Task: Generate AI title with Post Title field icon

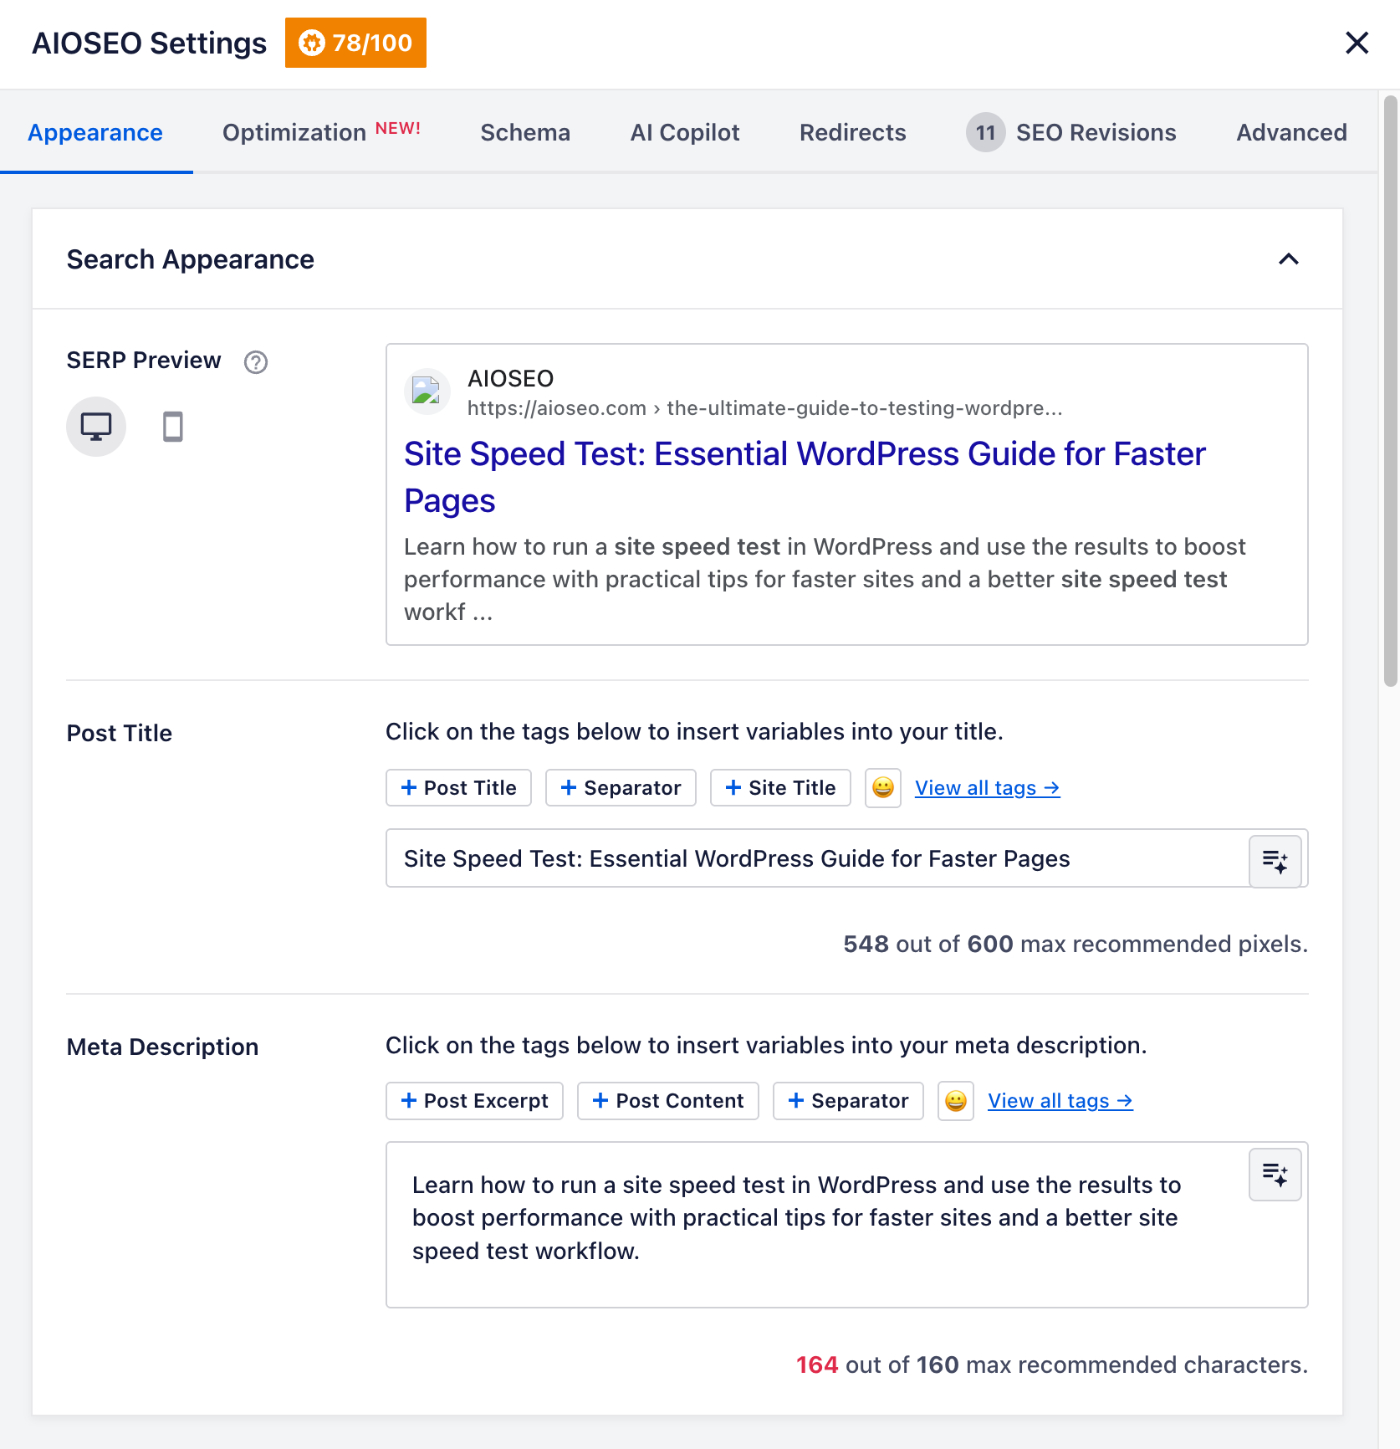Action: coord(1275,861)
